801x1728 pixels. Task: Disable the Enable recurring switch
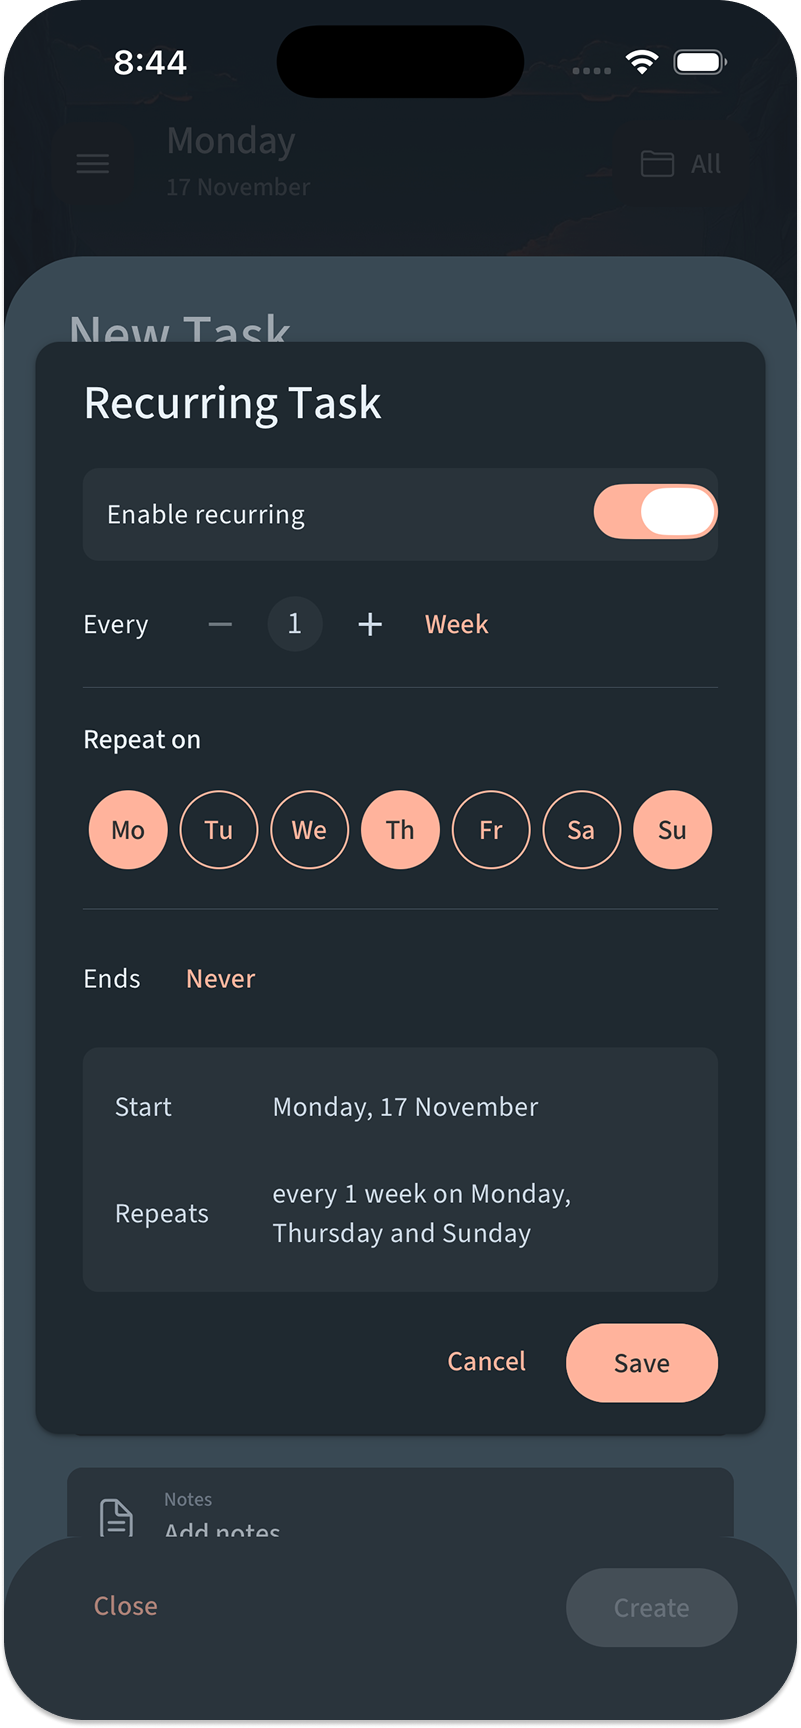tap(655, 511)
